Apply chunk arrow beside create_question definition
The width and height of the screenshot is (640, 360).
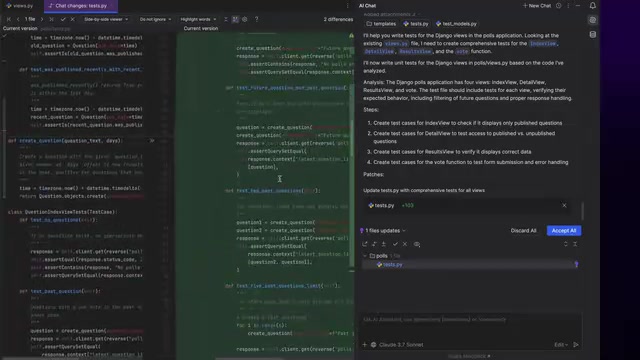(152, 141)
